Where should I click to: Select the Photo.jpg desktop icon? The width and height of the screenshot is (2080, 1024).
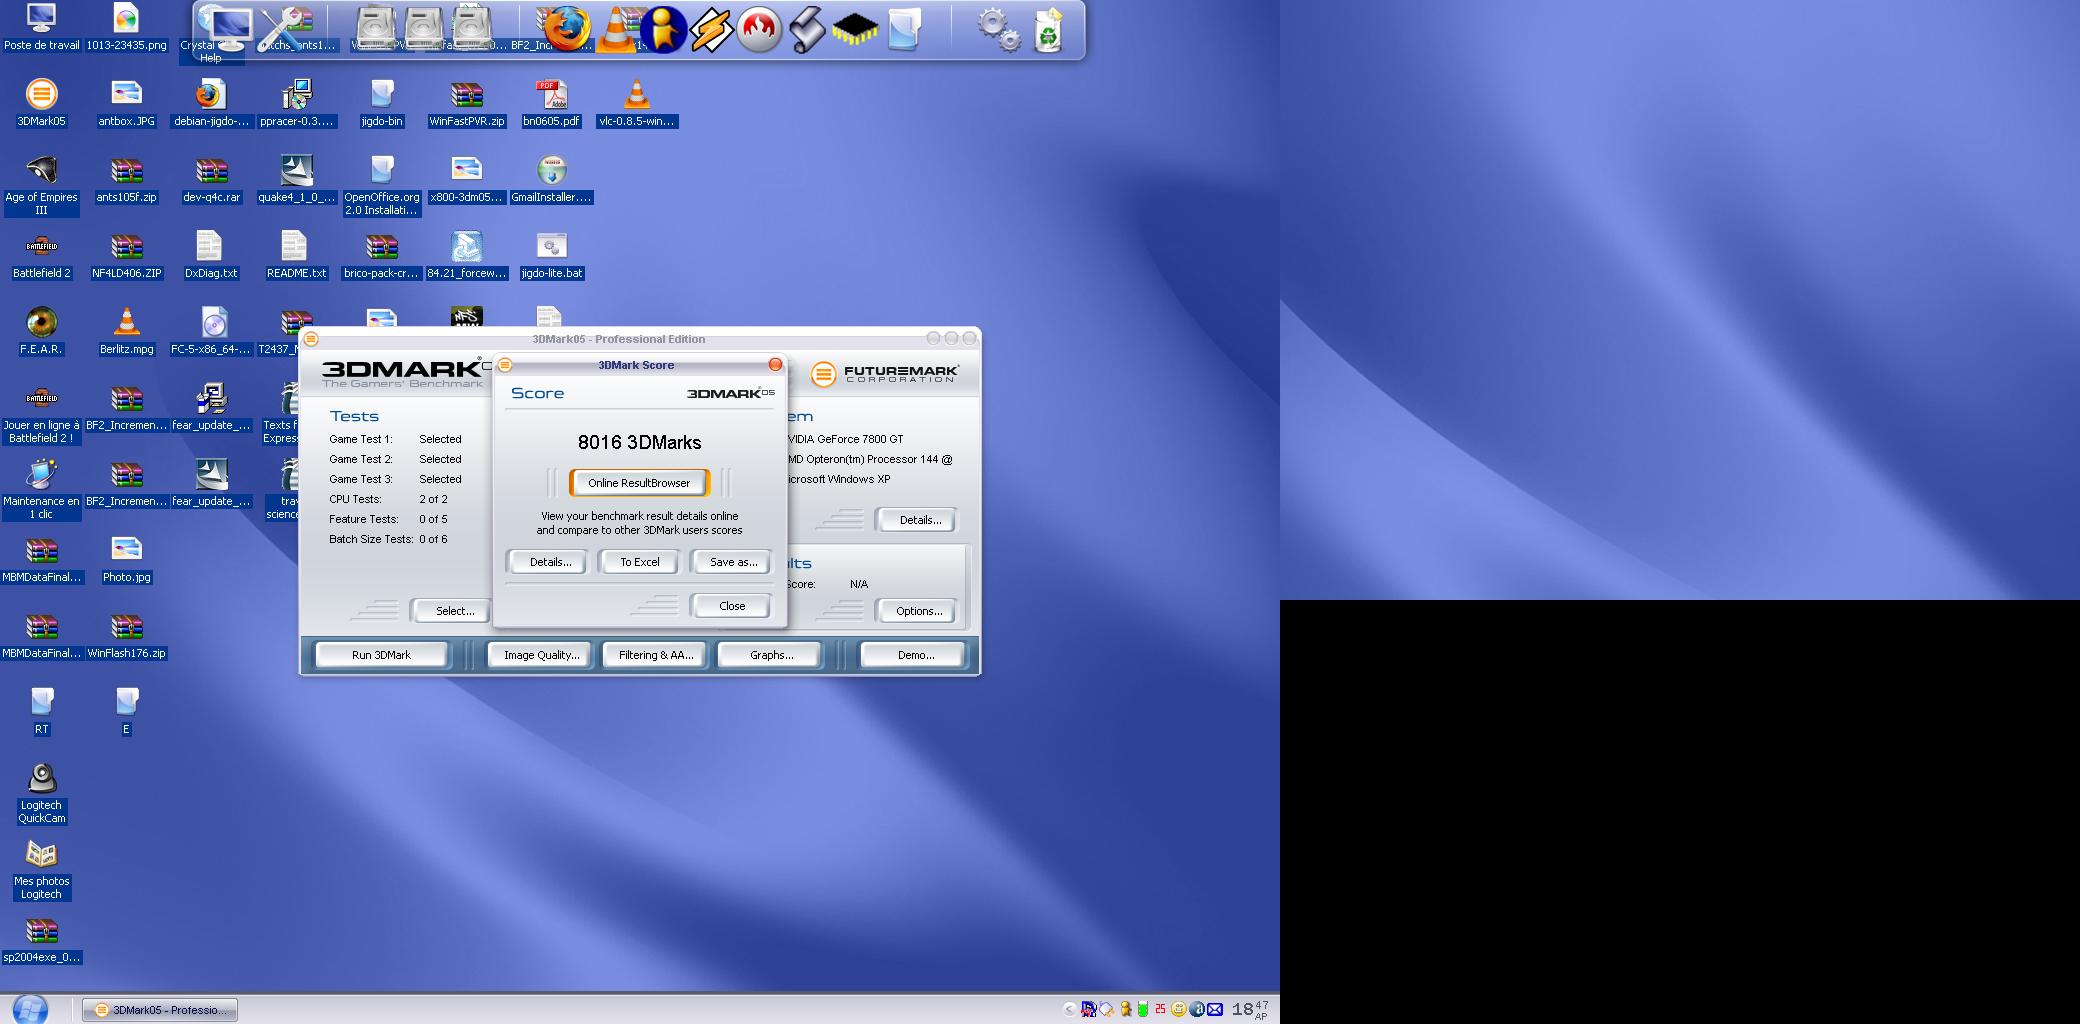[126, 559]
